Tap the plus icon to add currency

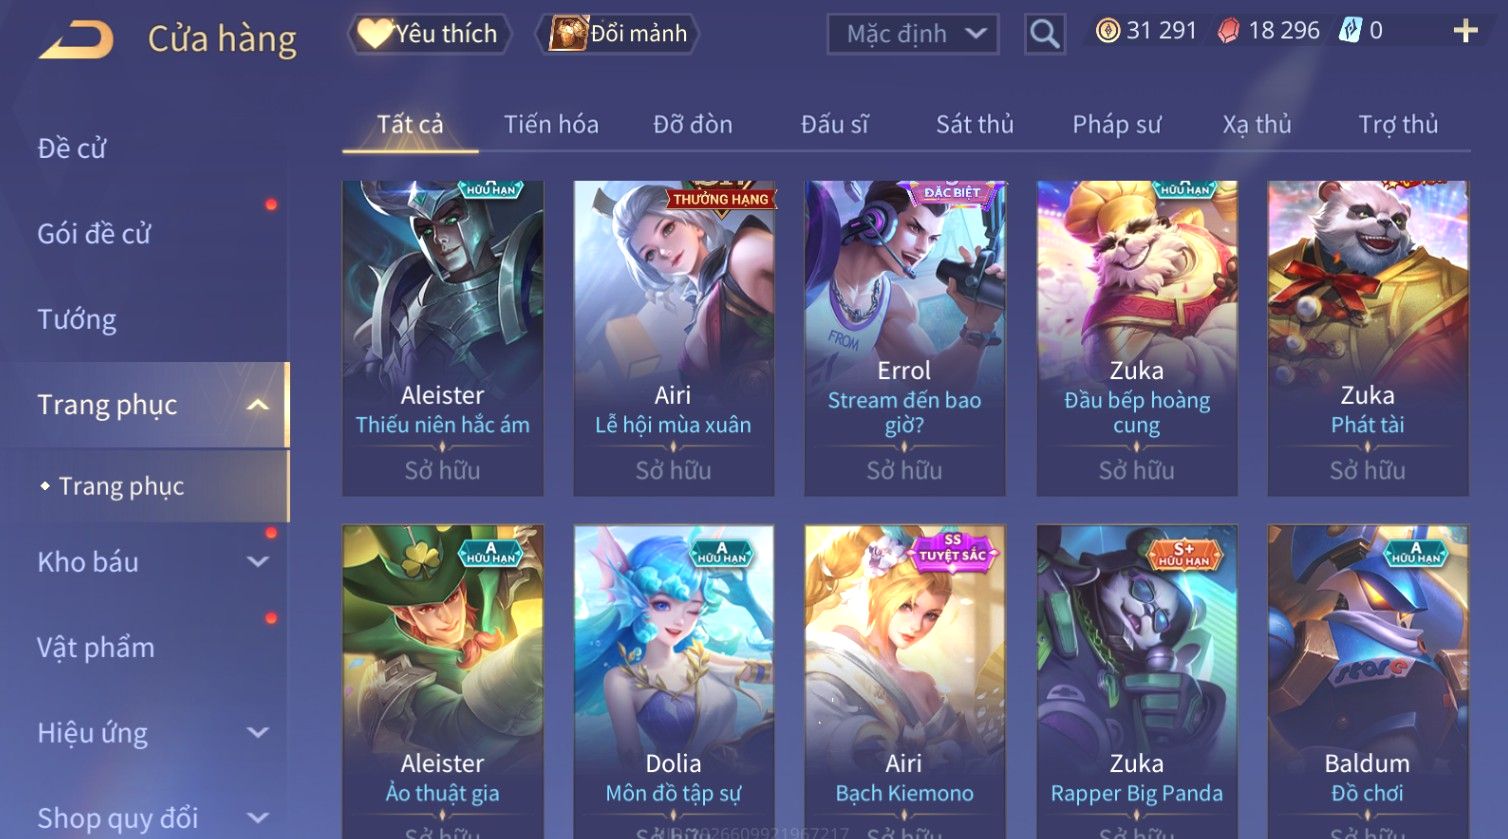[1465, 31]
